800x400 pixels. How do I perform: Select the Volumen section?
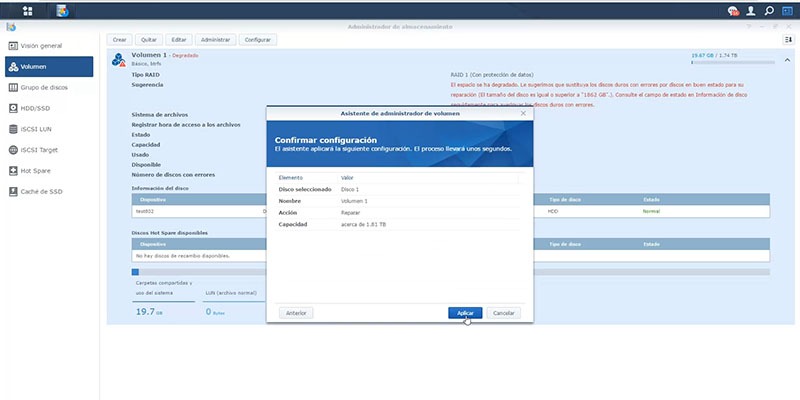click(49, 67)
